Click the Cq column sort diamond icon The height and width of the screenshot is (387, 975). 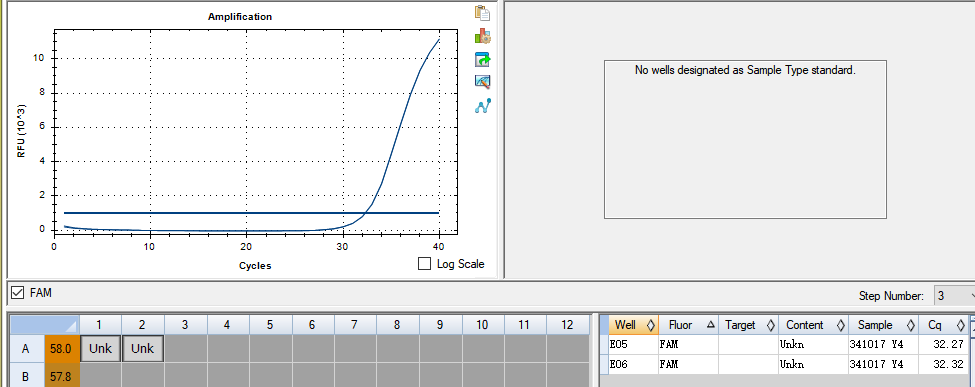(x=960, y=325)
